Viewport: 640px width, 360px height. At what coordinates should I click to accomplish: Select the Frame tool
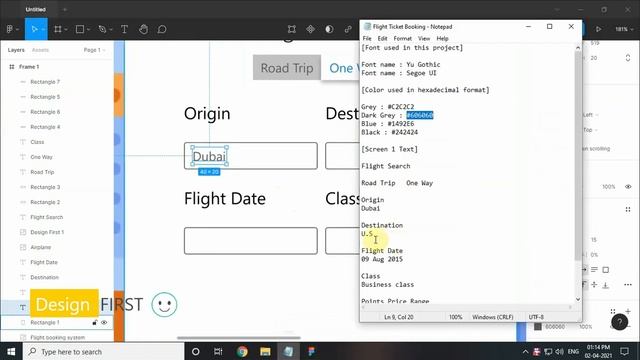coord(58,29)
